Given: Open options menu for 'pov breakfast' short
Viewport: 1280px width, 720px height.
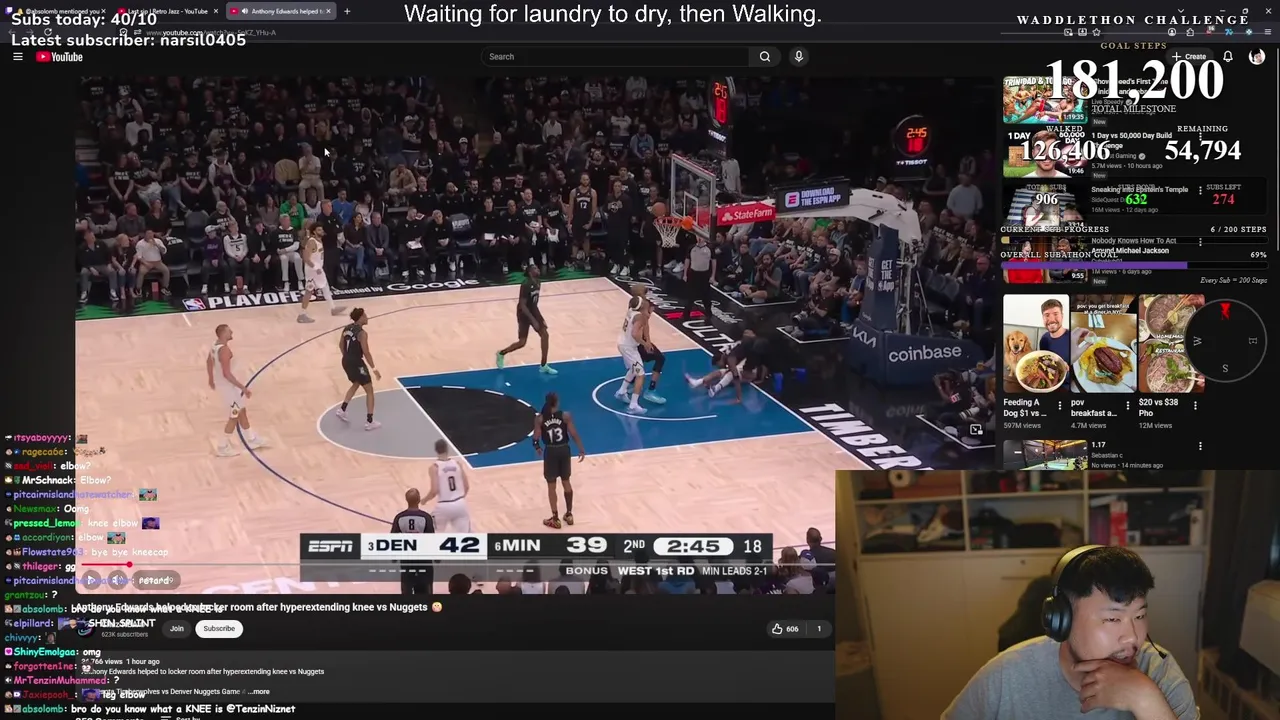Looking at the screenshot, I should [x=1128, y=406].
